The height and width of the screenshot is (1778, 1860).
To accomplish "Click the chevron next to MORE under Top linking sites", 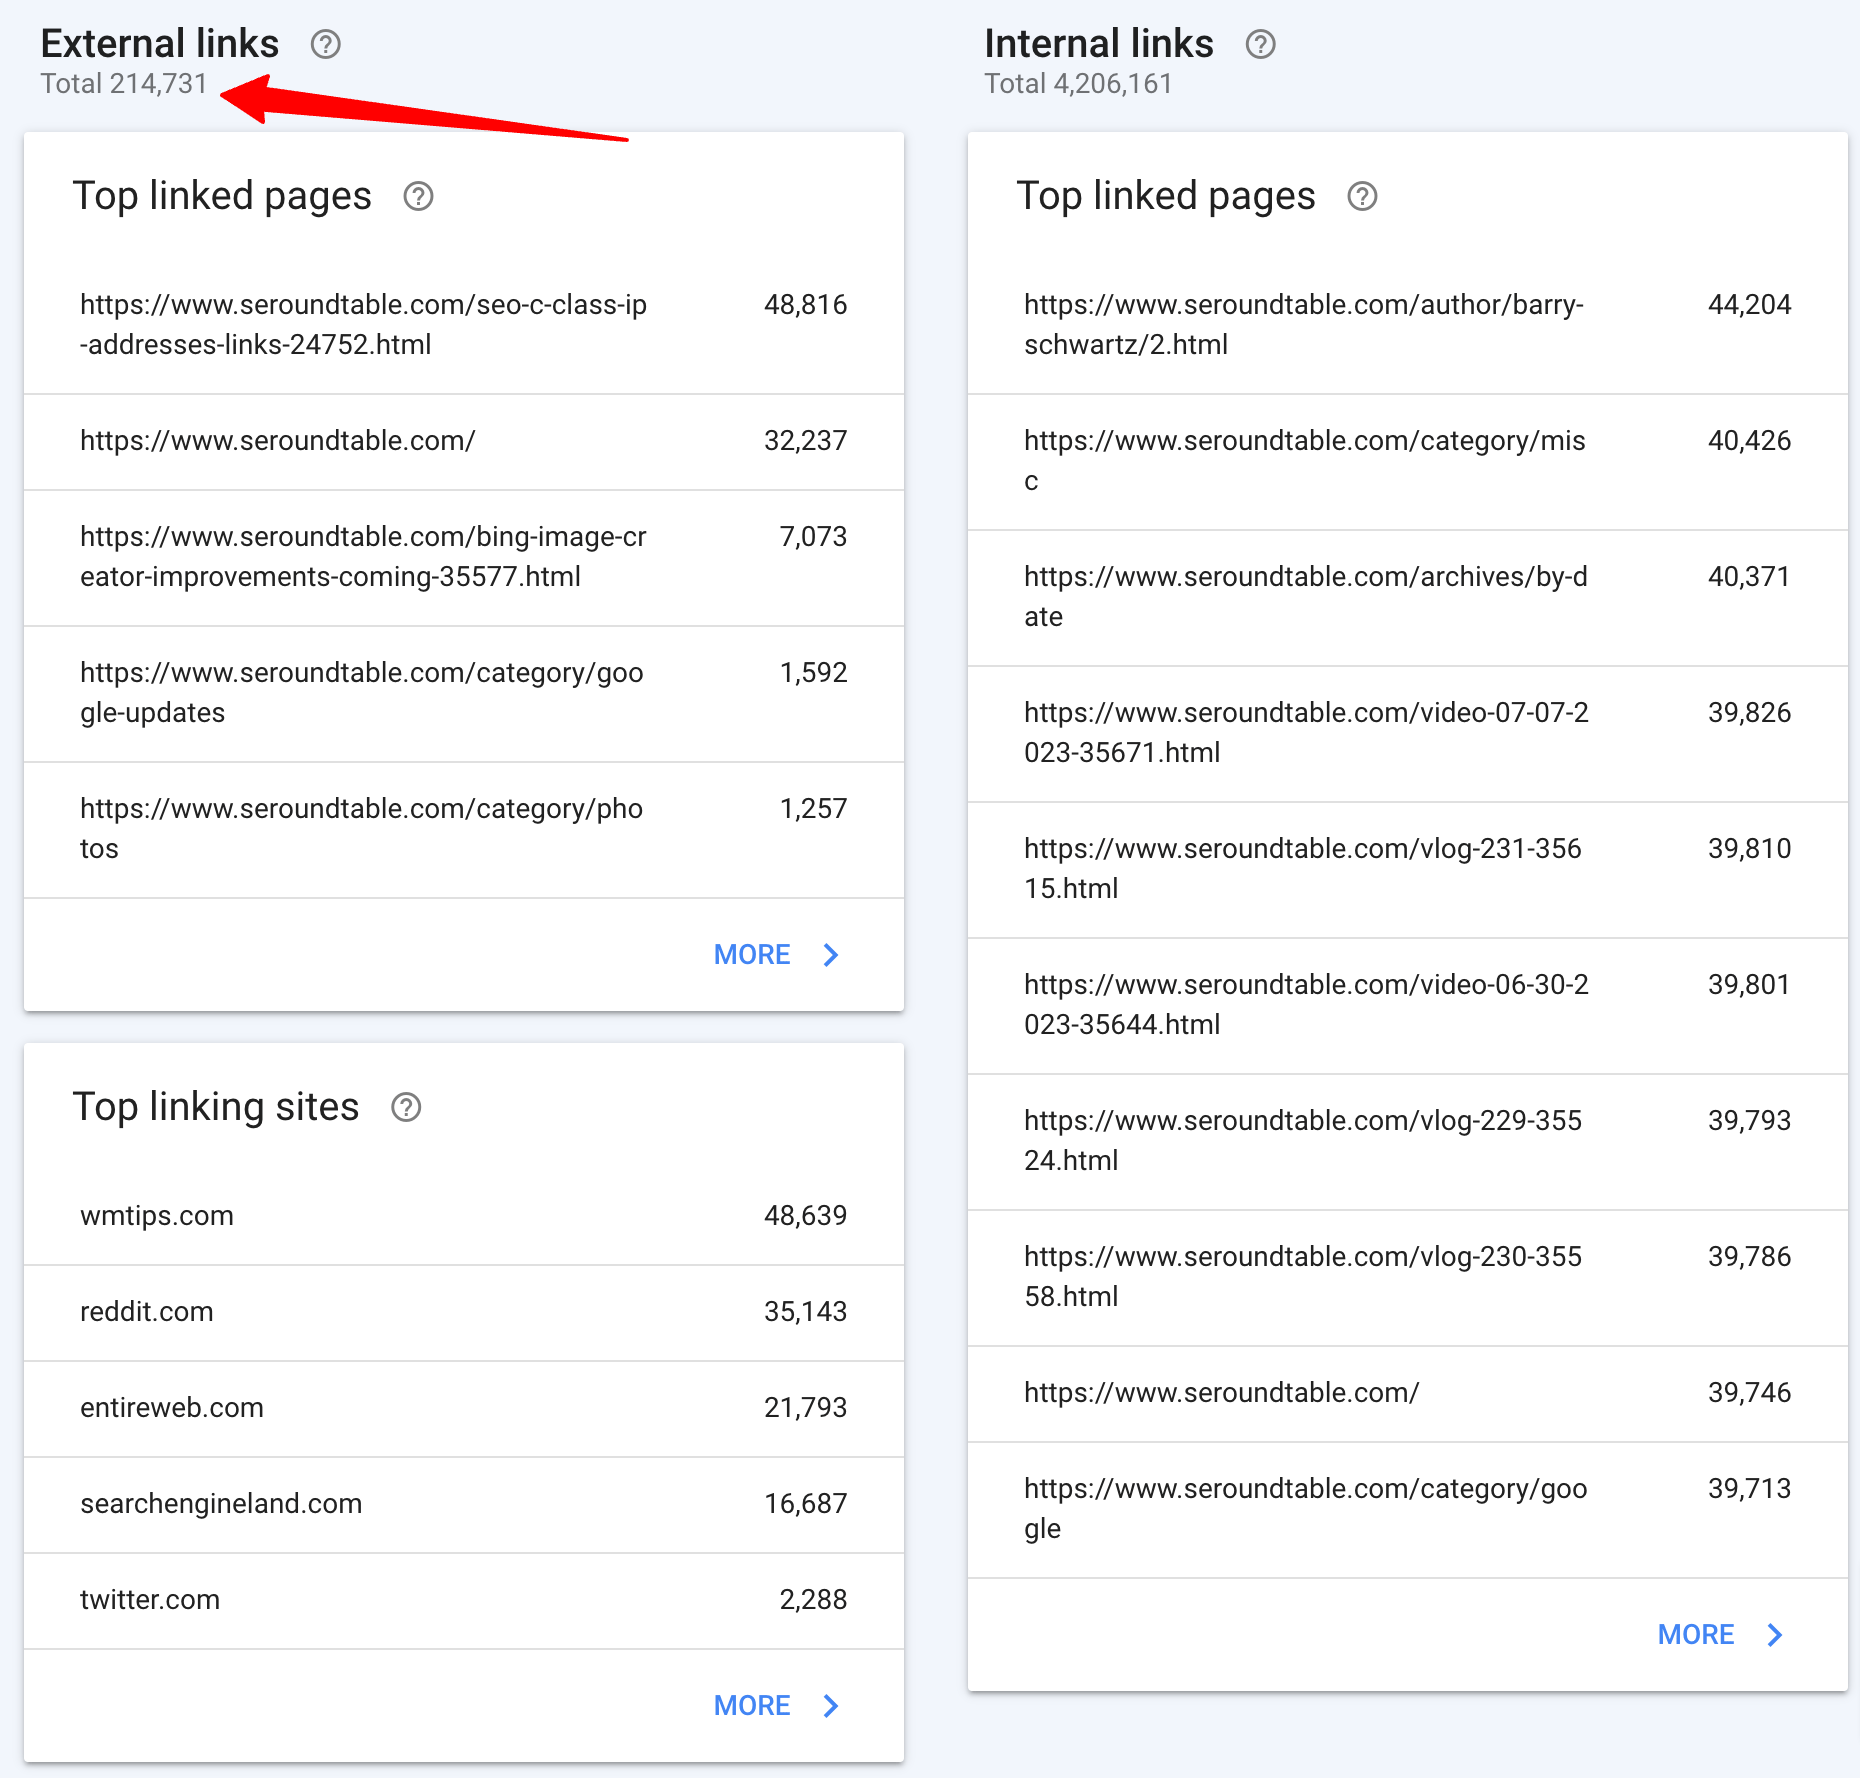I will click(831, 1706).
